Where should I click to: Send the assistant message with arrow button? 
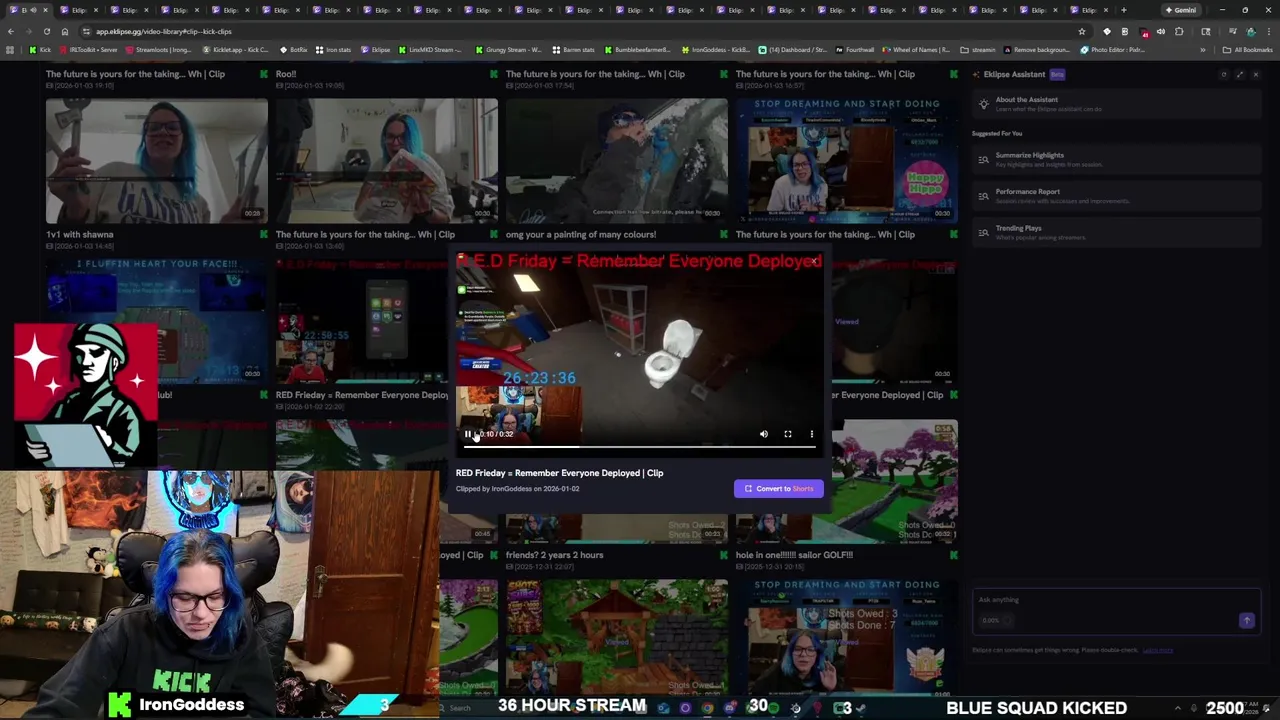tap(1246, 621)
